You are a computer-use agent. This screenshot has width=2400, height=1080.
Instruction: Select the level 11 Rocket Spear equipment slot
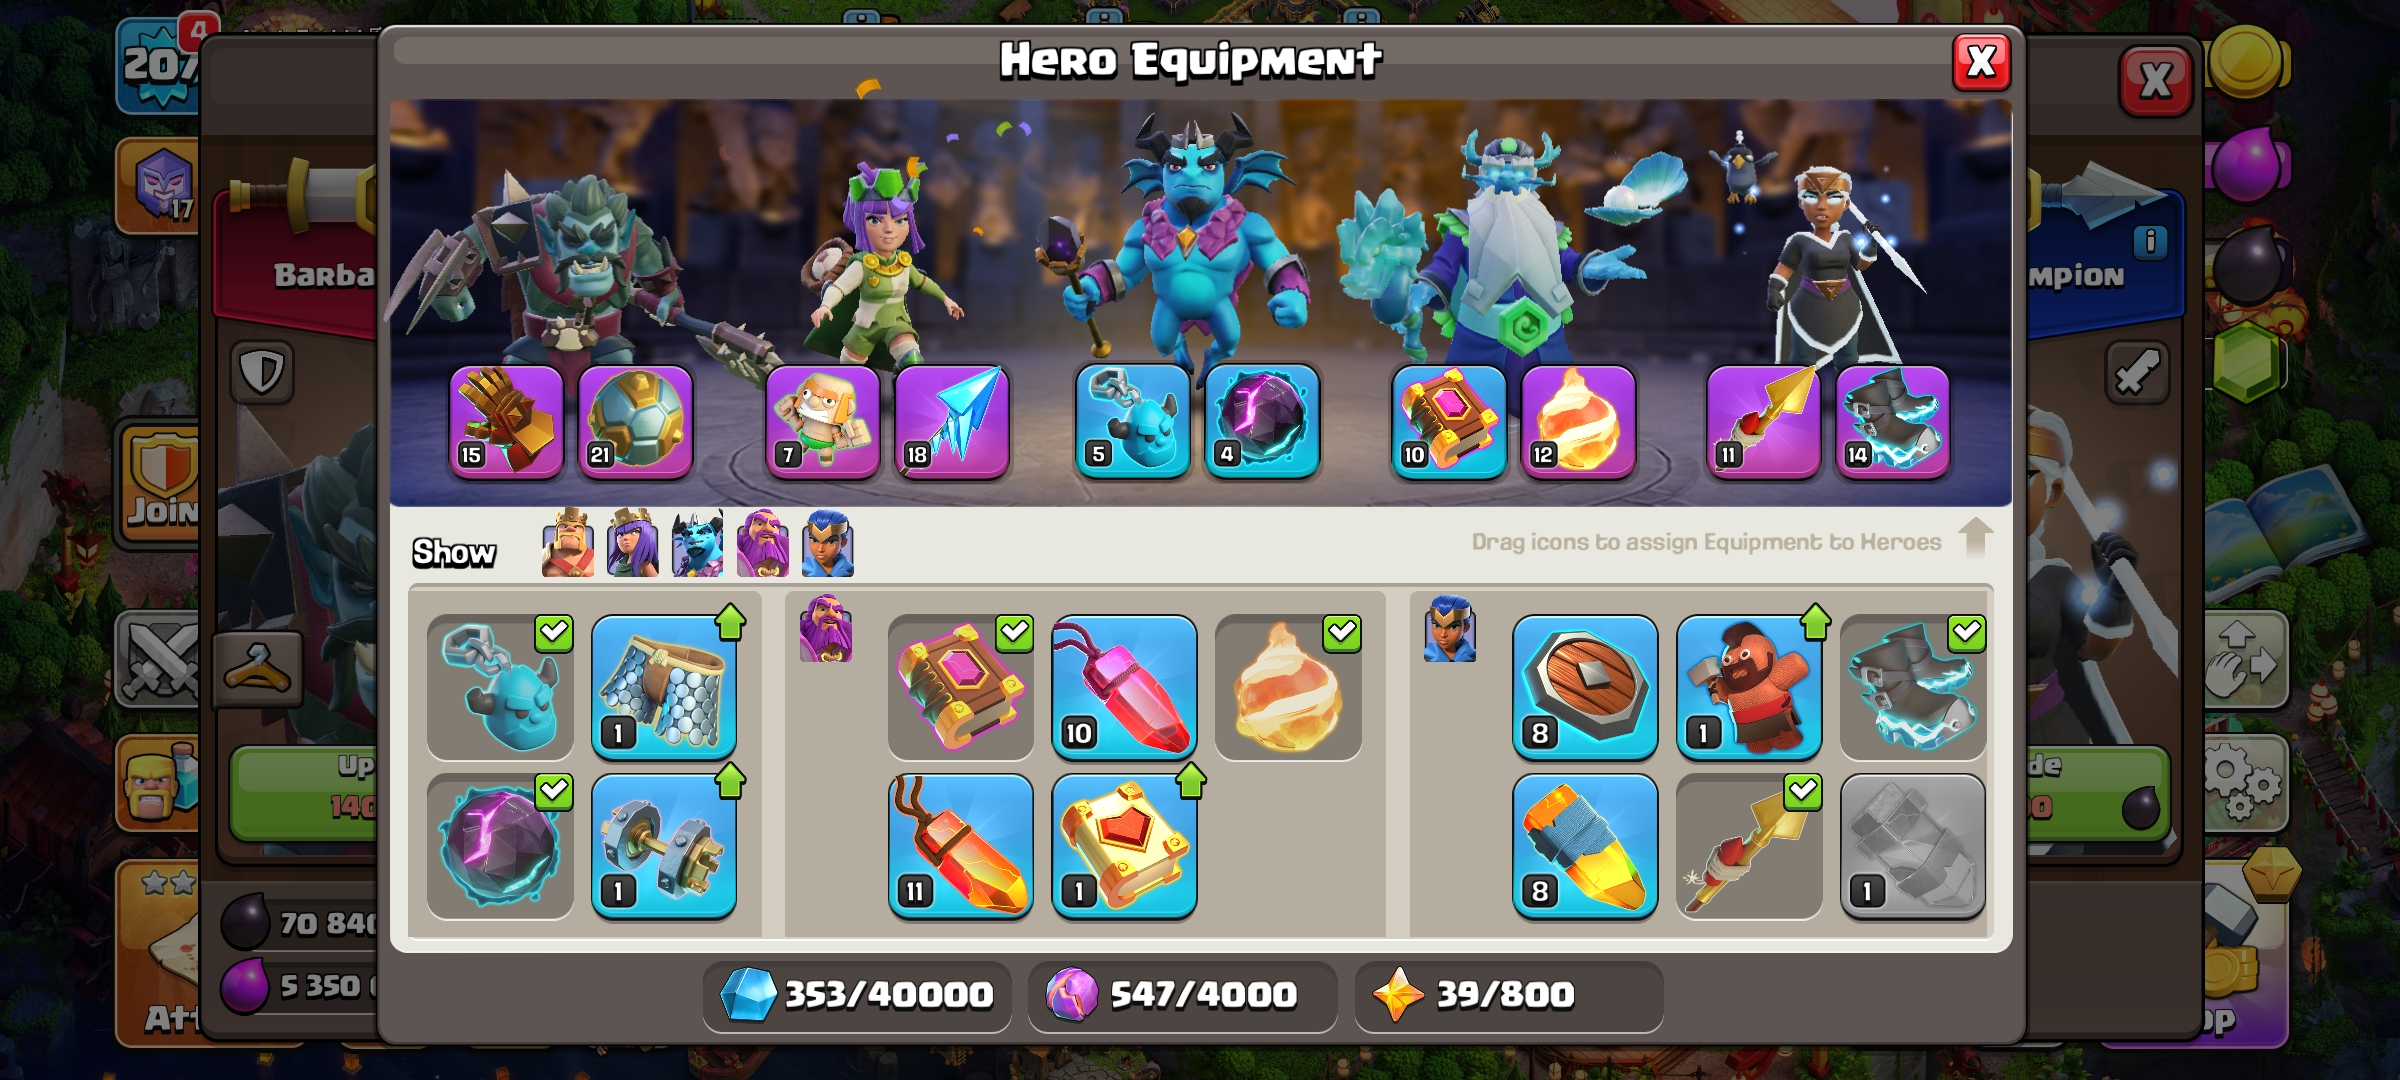coord(1763,421)
